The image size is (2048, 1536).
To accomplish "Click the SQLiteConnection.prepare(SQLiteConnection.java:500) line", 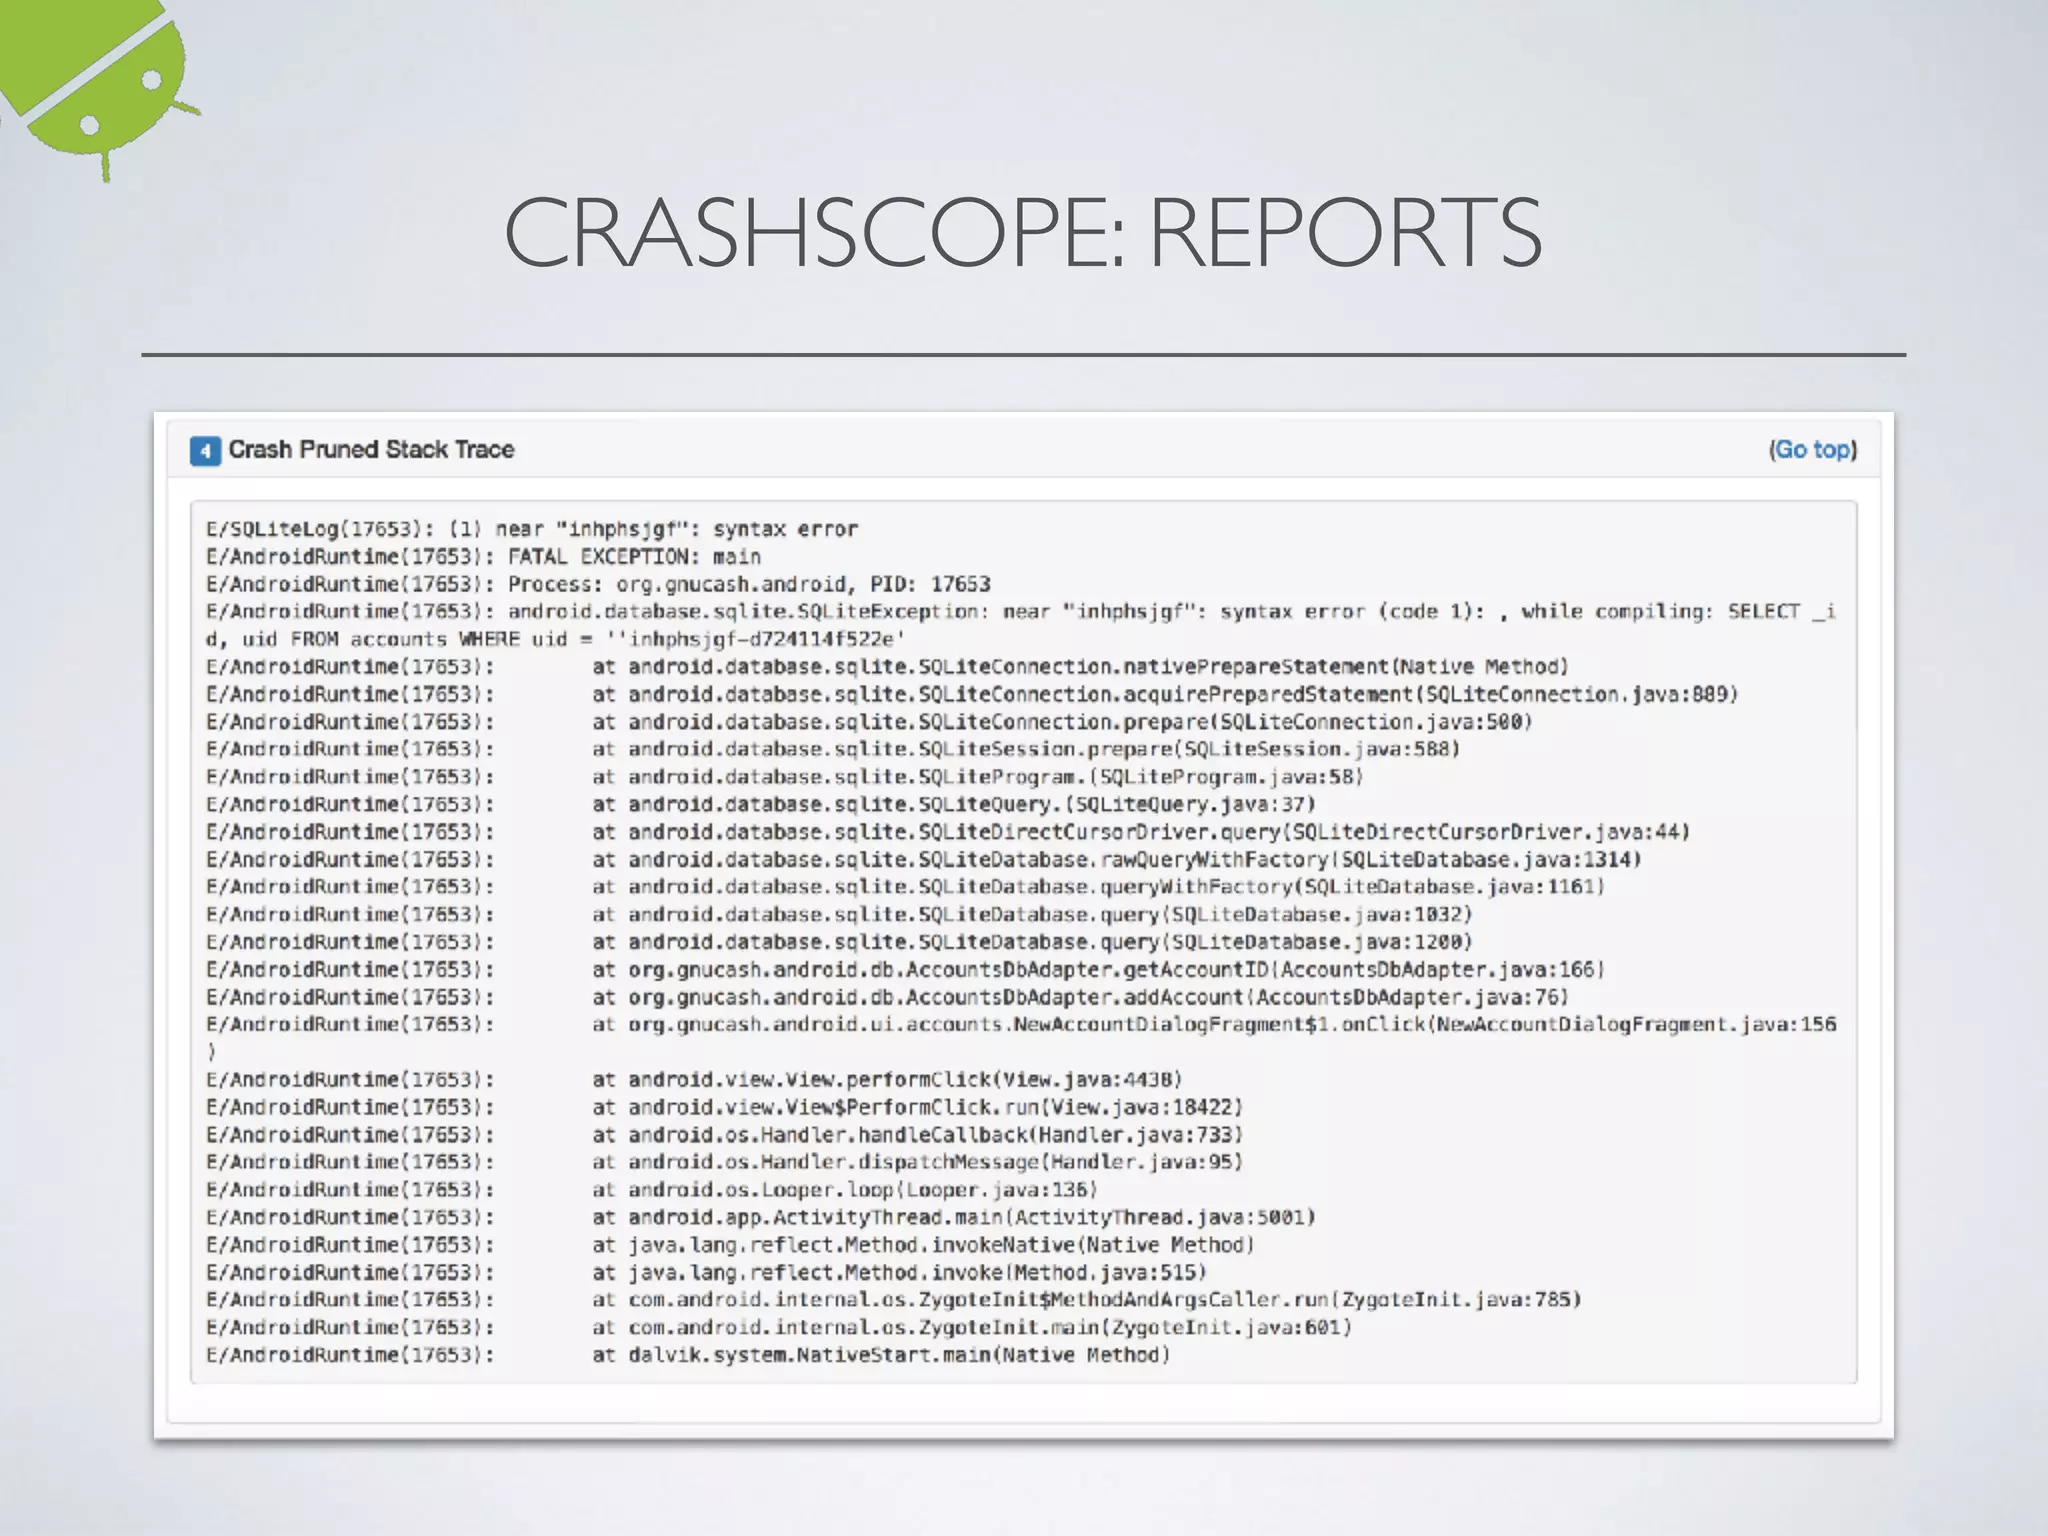I will [869, 722].
